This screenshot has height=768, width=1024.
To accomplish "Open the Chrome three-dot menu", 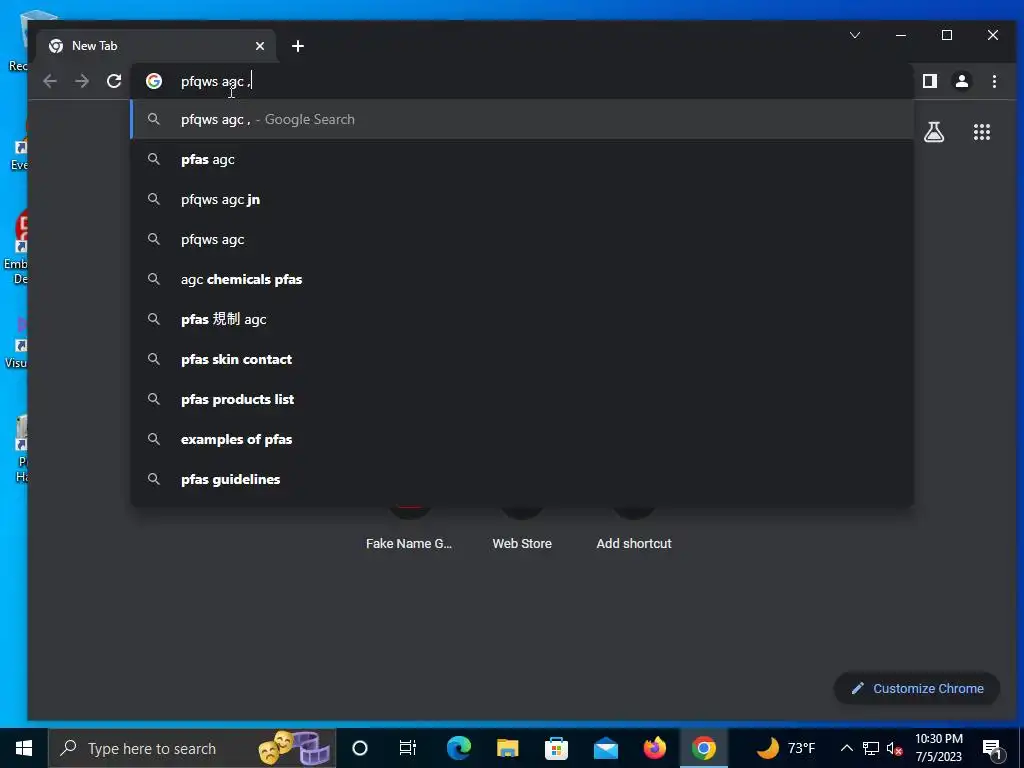I will (994, 81).
